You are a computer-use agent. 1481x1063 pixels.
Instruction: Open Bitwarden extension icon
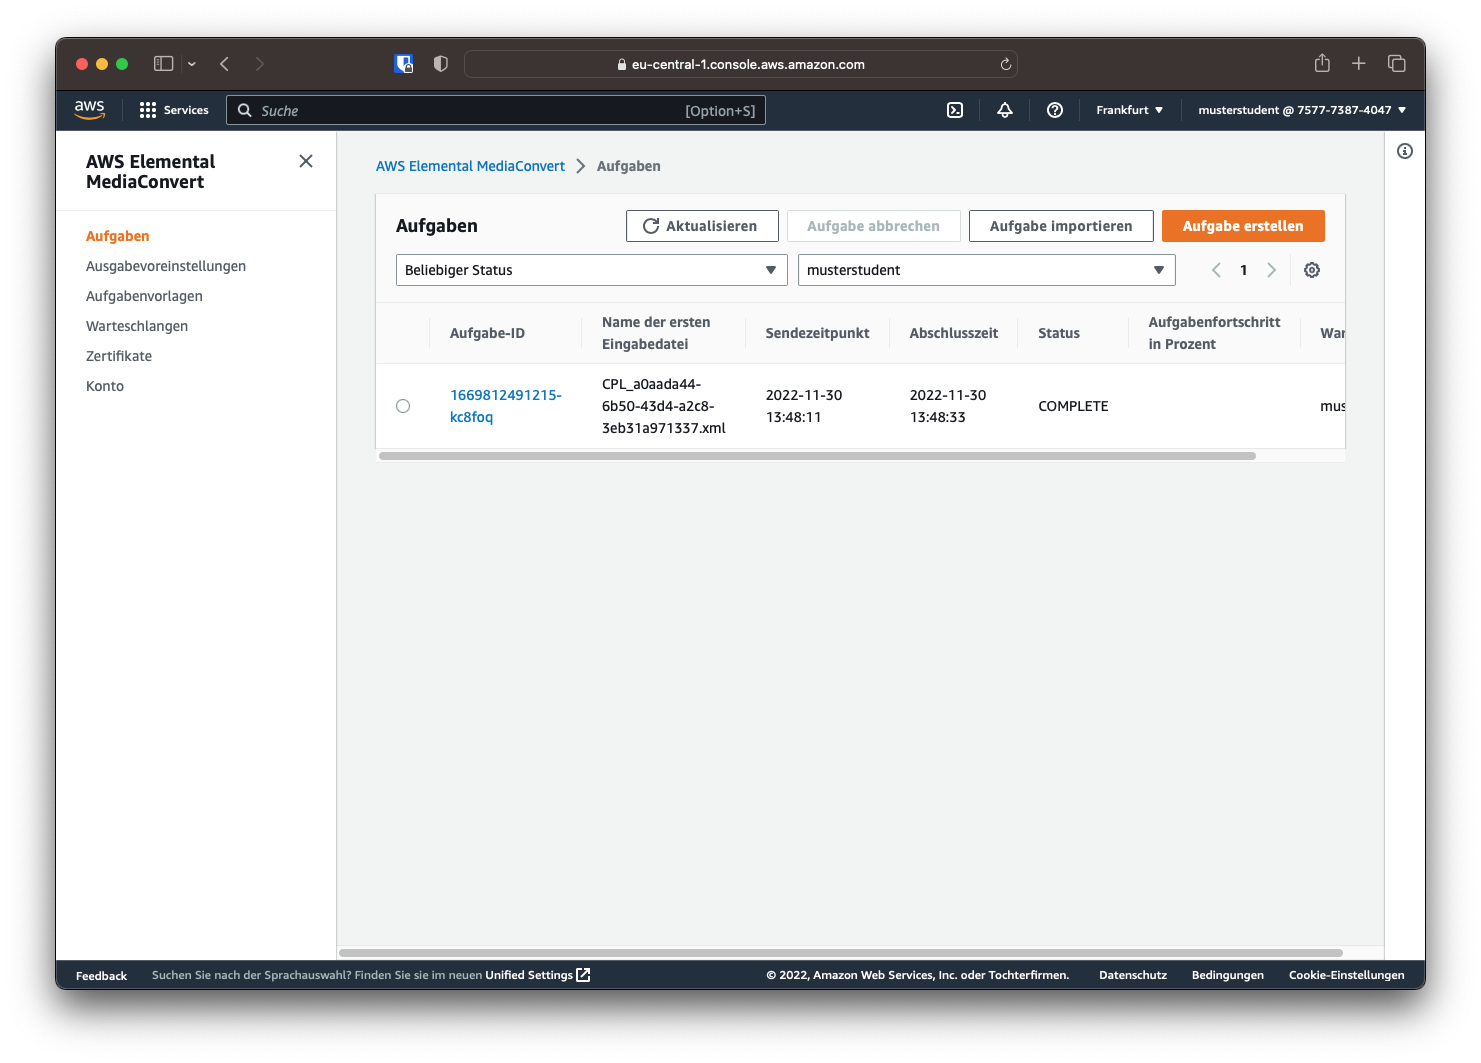pyautogui.click(x=404, y=64)
